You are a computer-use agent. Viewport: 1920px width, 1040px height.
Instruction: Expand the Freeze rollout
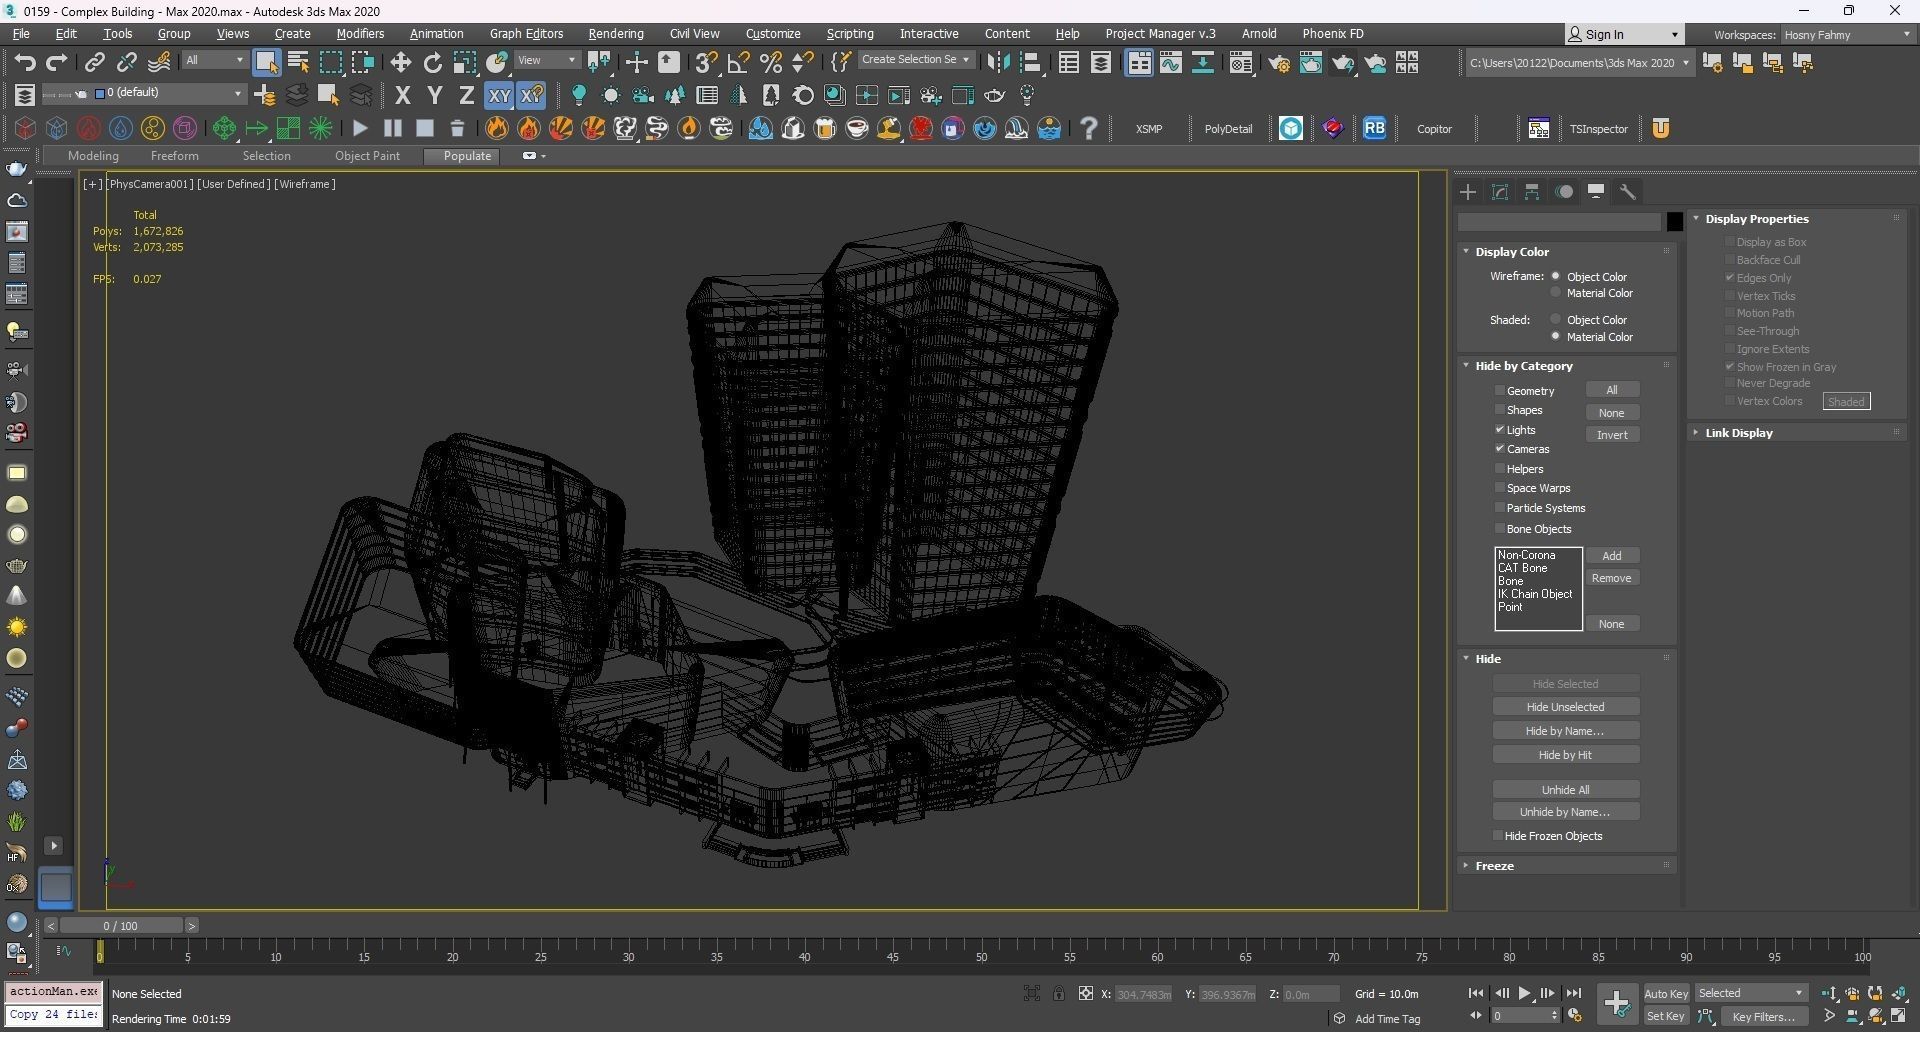coord(1565,866)
